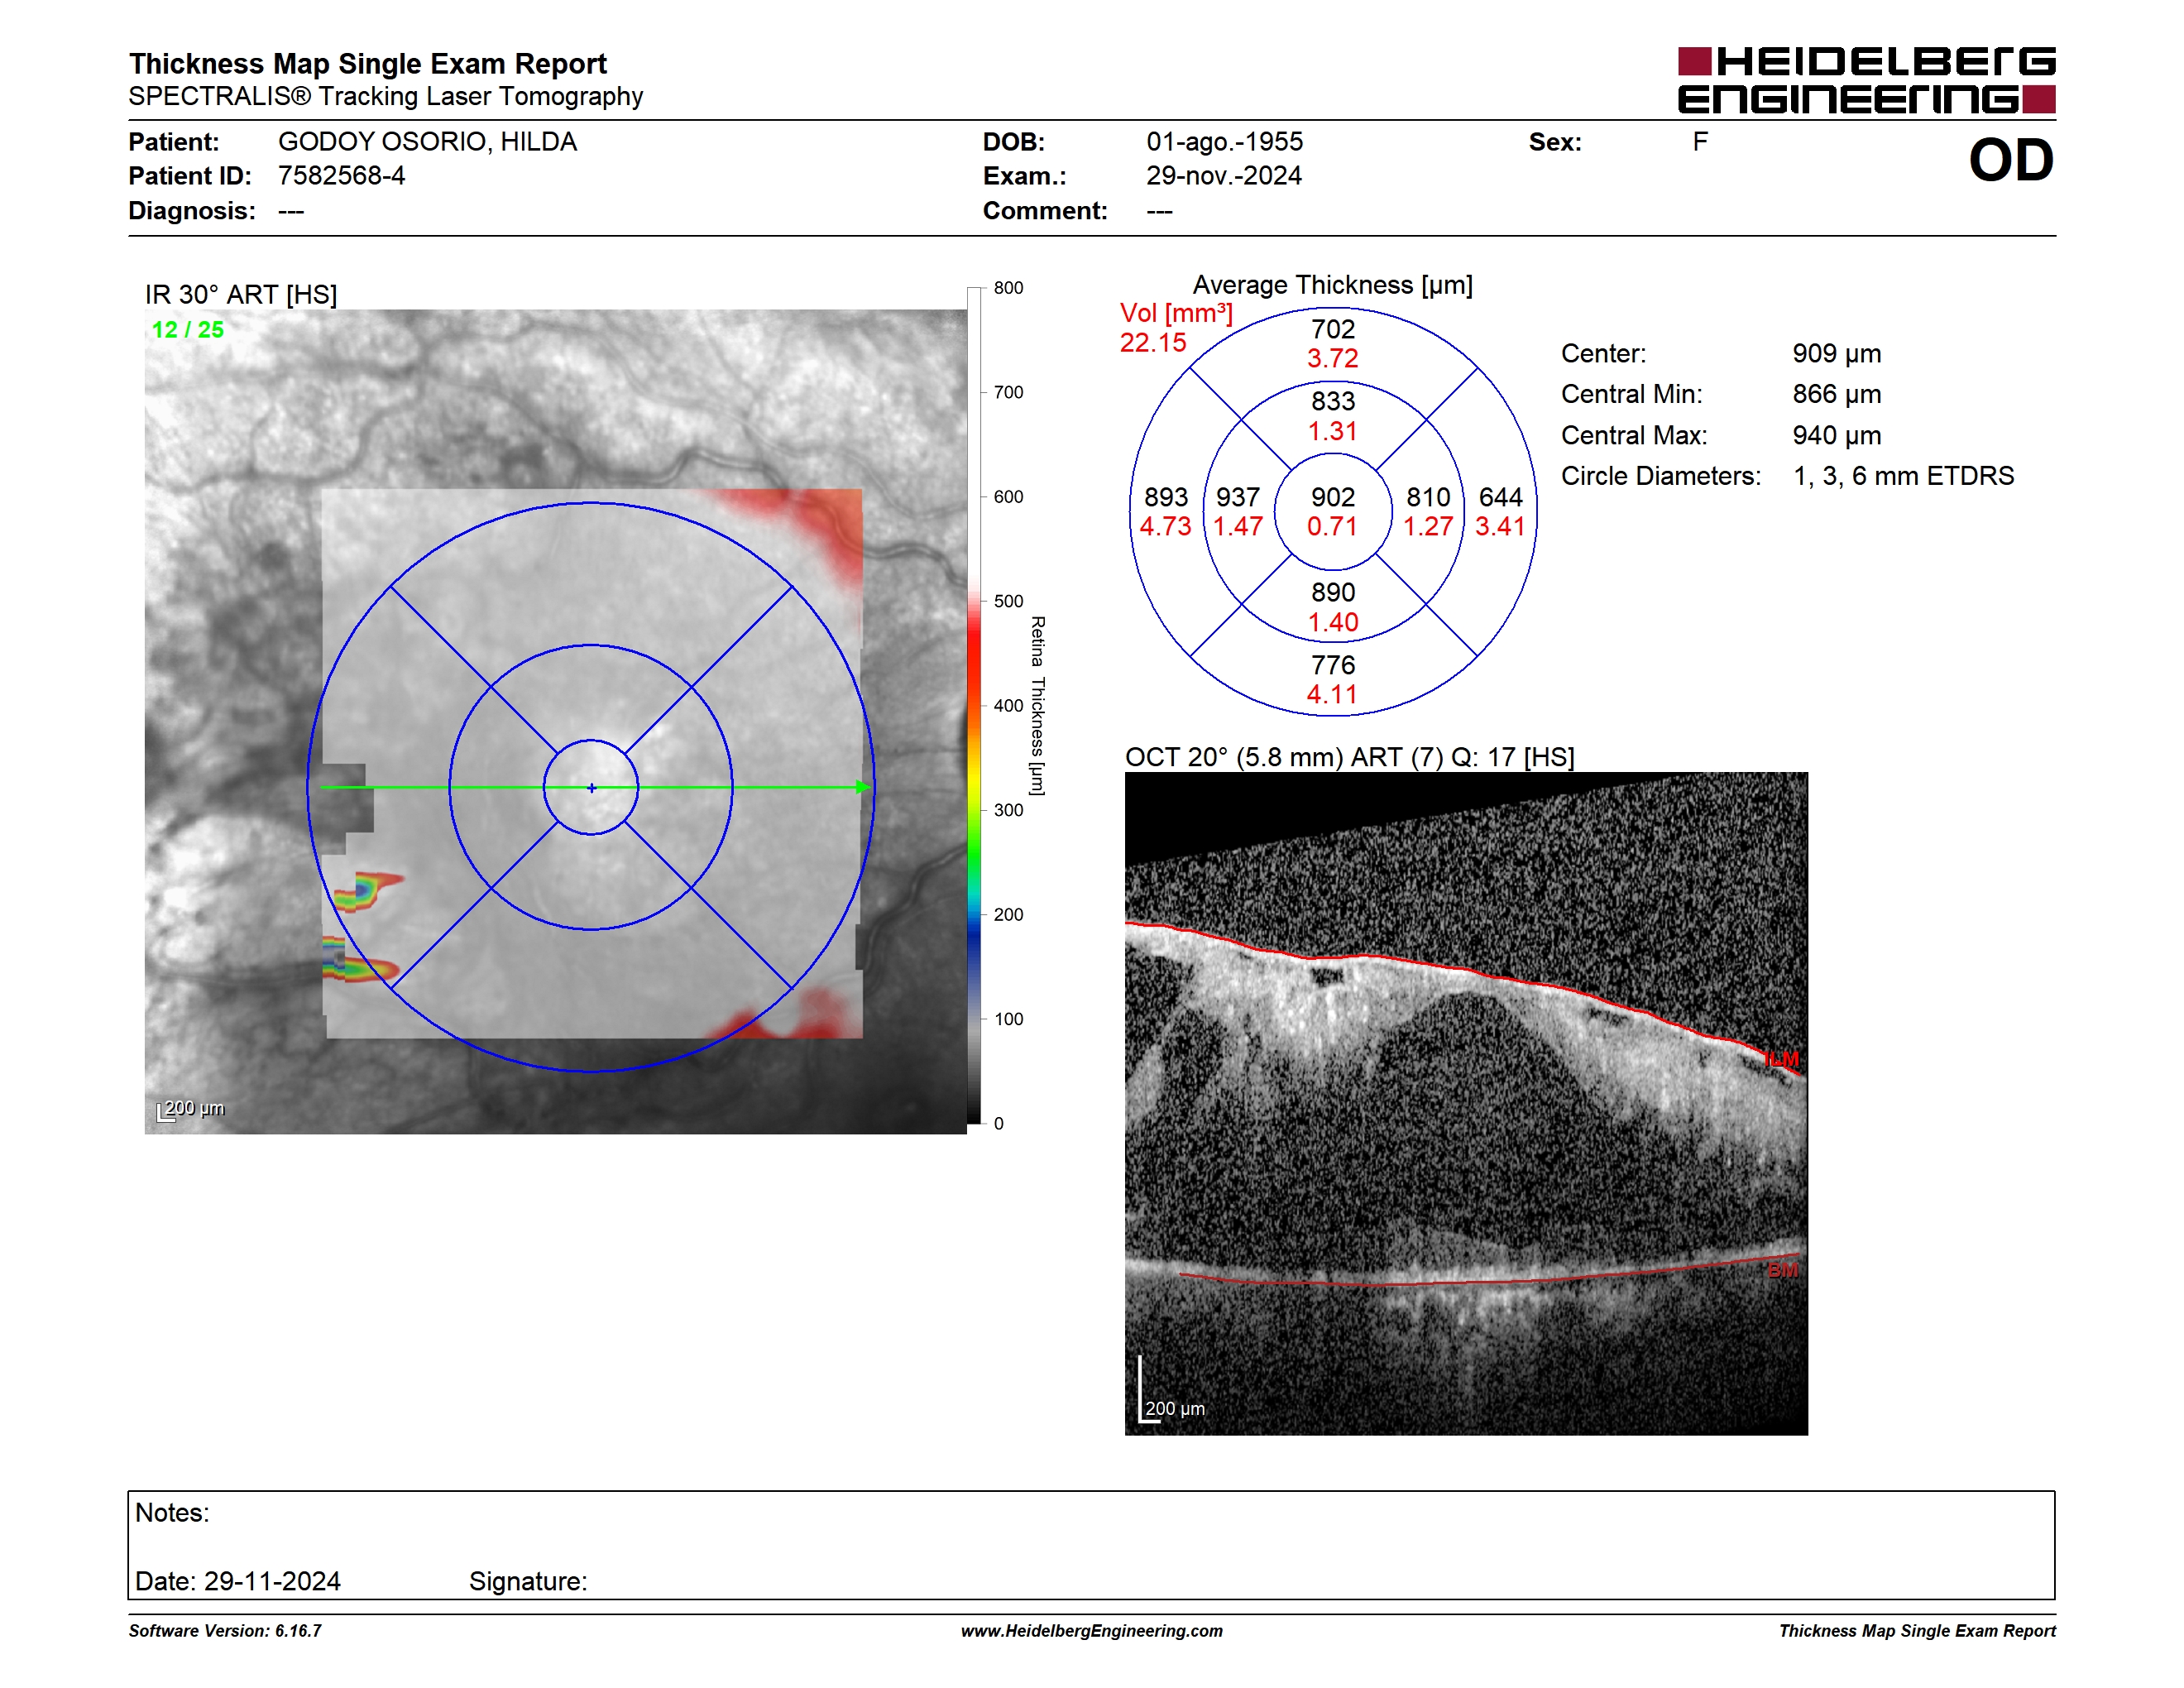Click inner superior thickness value 833

pos(1333,401)
